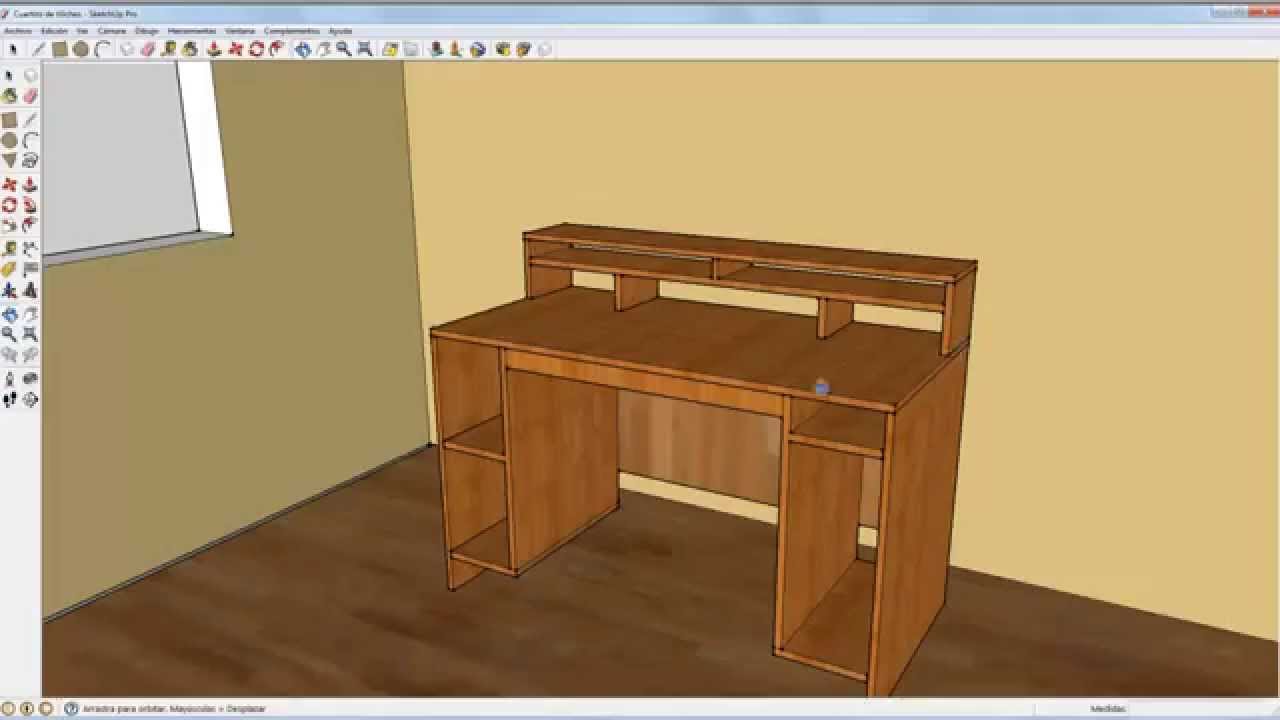The image size is (1280, 720).
Task: Select Axes tool in left tool palette
Action: pos(9,290)
